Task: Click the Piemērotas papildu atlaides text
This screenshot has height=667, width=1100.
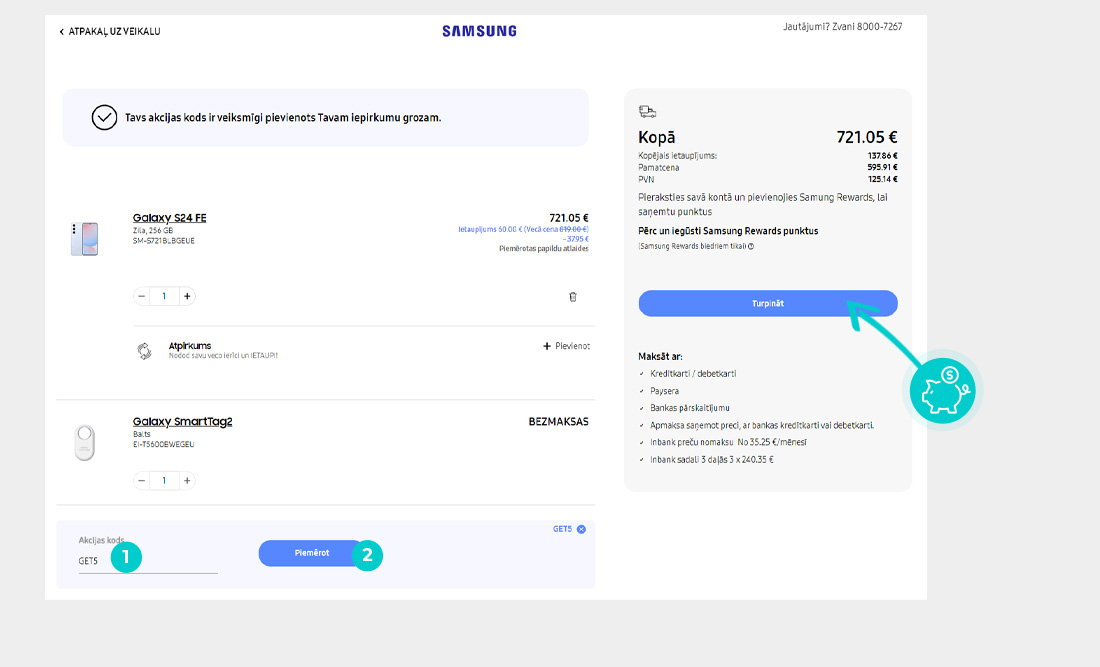Action: pyautogui.click(x=544, y=249)
